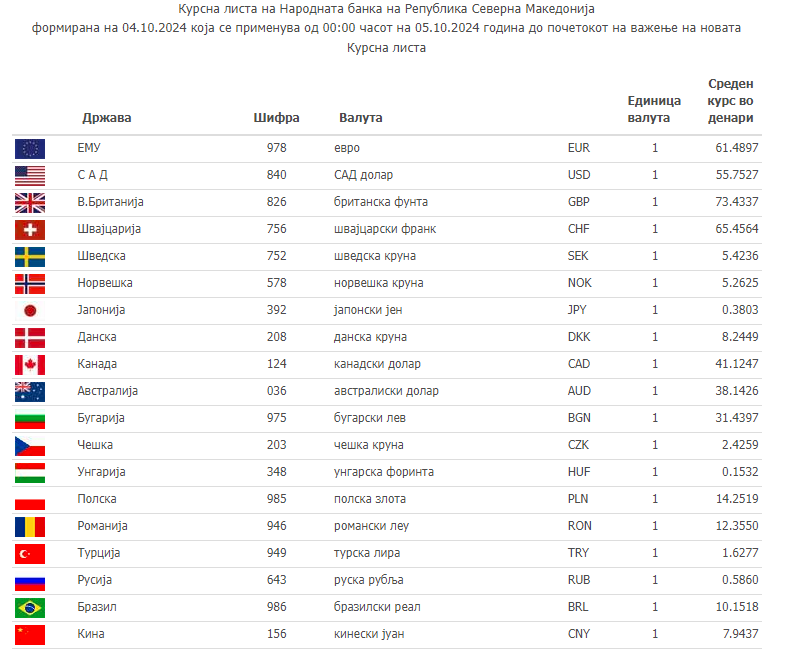The height and width of the screenshot is (649, 804).
Task: Select the Japanese flag icon
Action: [30, 311]
